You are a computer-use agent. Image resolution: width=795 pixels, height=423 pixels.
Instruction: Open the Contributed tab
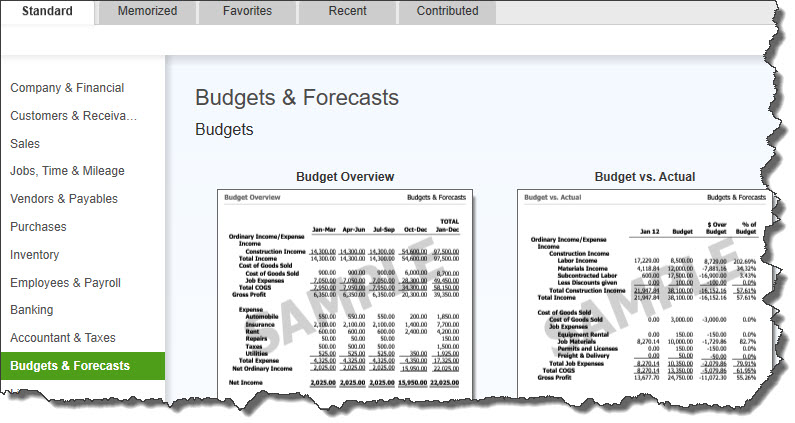(x=447, y=11)
